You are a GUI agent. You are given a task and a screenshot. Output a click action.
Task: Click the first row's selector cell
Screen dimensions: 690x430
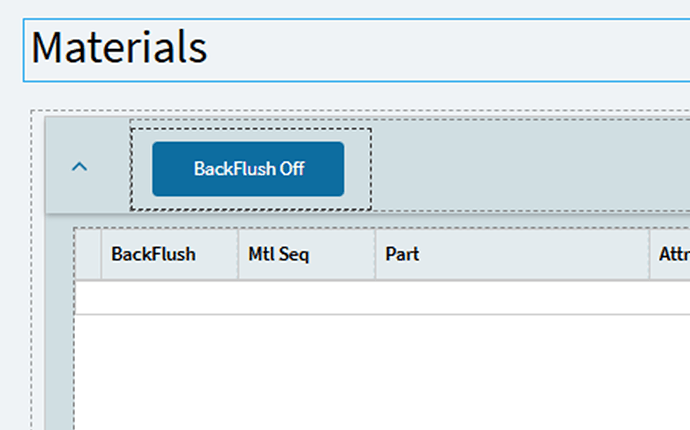click(88, 298)
